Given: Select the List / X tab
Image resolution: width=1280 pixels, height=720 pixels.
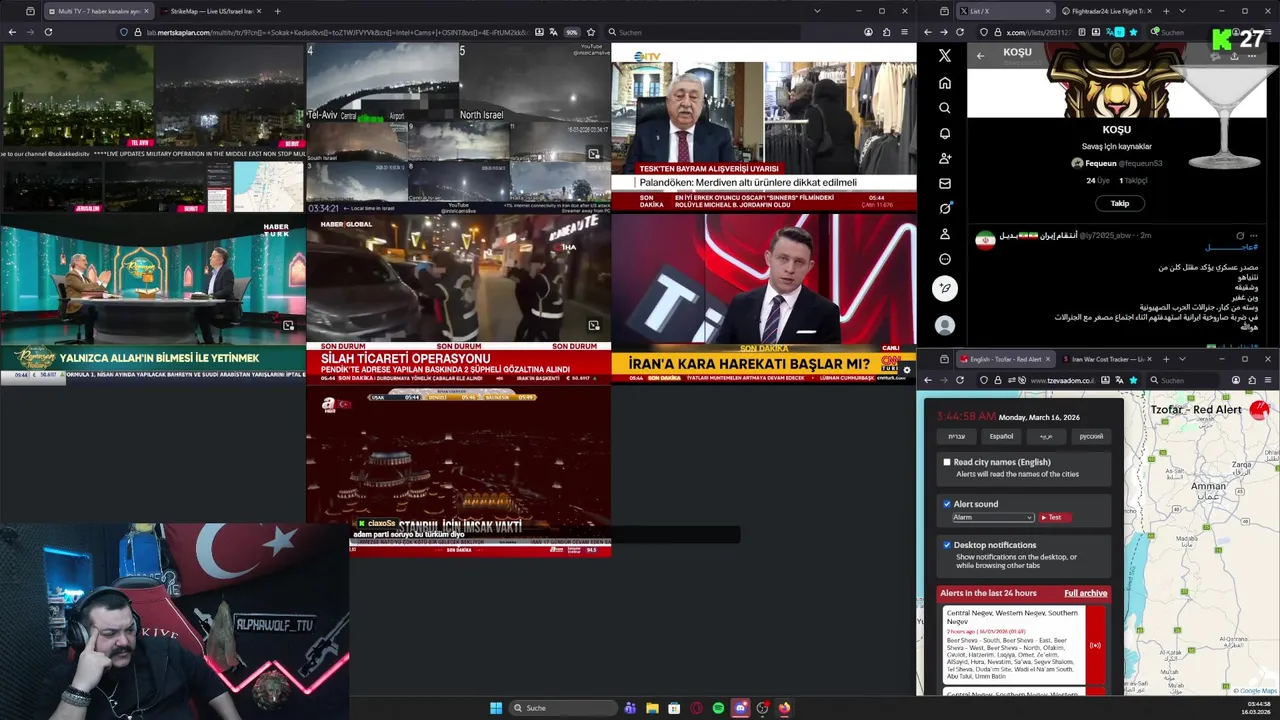Looking at the screenshot, I should [x=1006, y=11].
